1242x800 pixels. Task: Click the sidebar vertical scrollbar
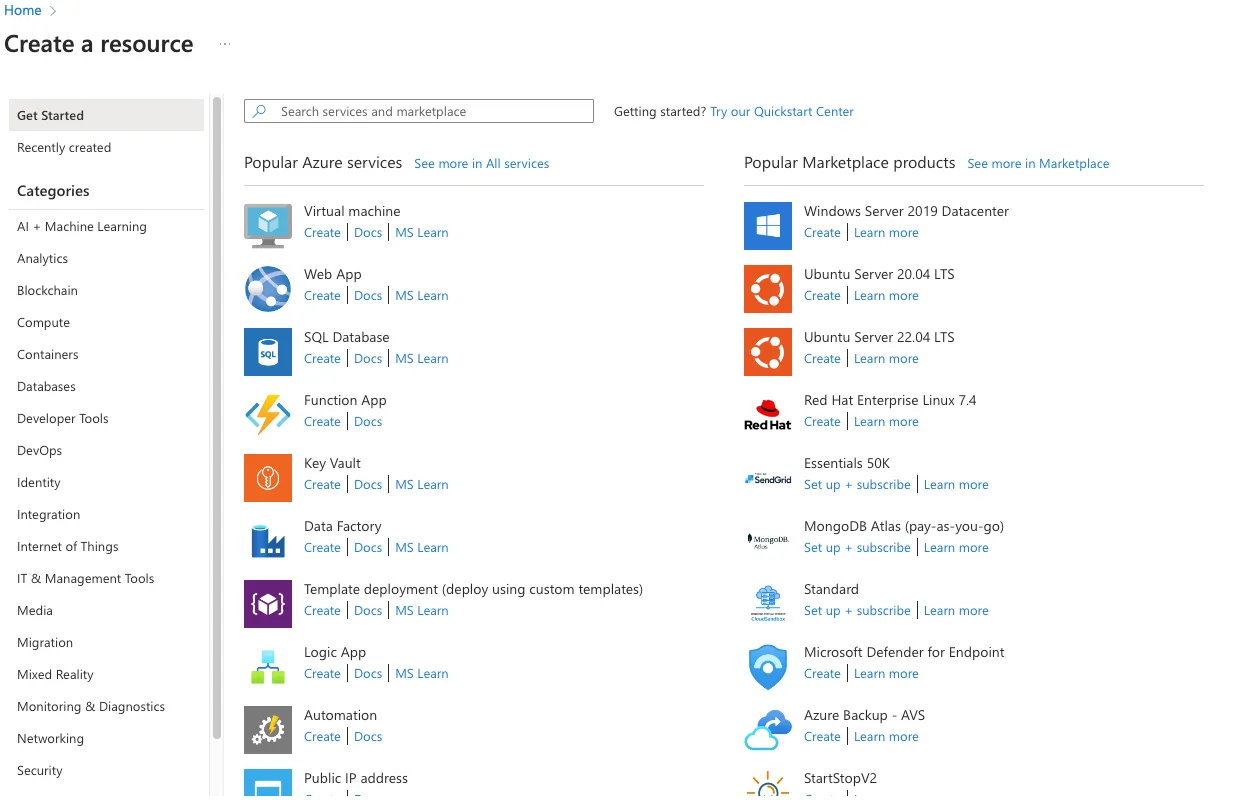[x=217, y=418]
